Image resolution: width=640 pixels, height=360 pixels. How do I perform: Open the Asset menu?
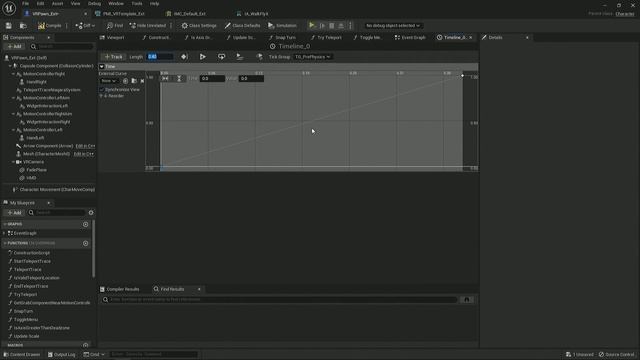tap(57, 4)
